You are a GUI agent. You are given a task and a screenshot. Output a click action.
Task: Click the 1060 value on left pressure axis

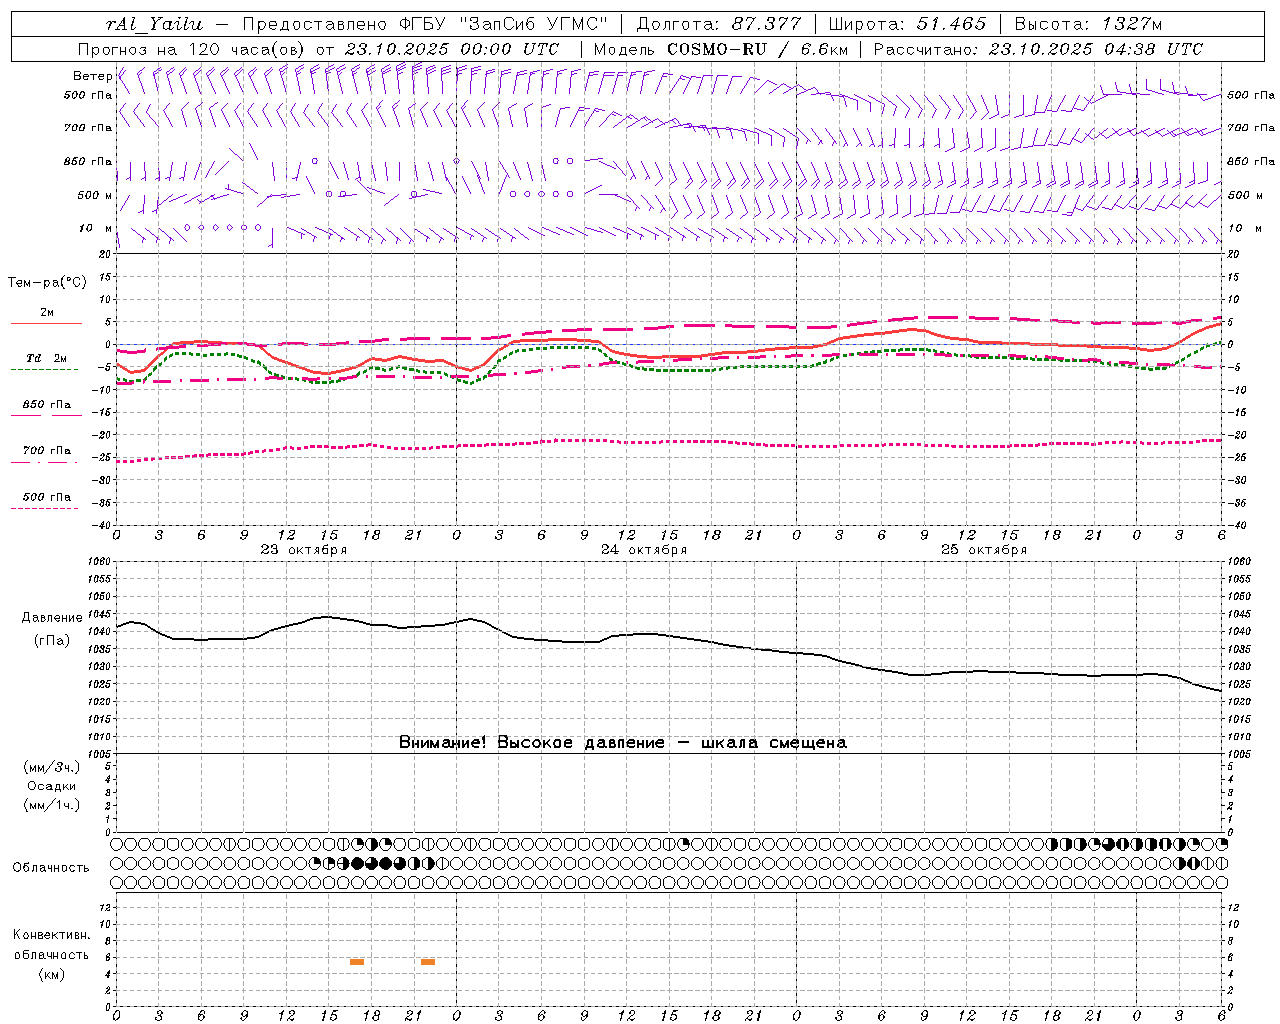pos(98,562)
